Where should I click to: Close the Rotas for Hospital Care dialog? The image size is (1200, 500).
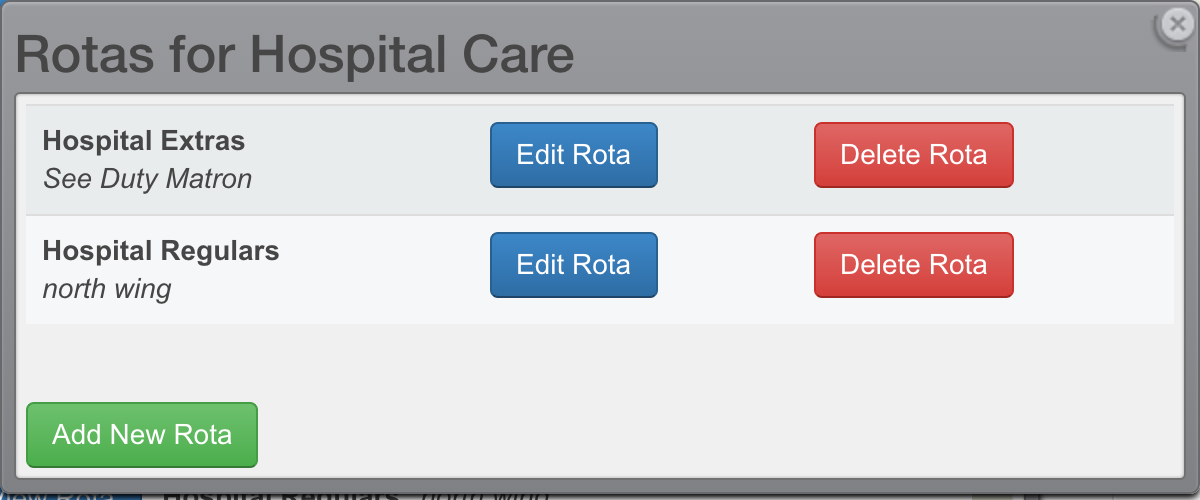pos(1176,25)
